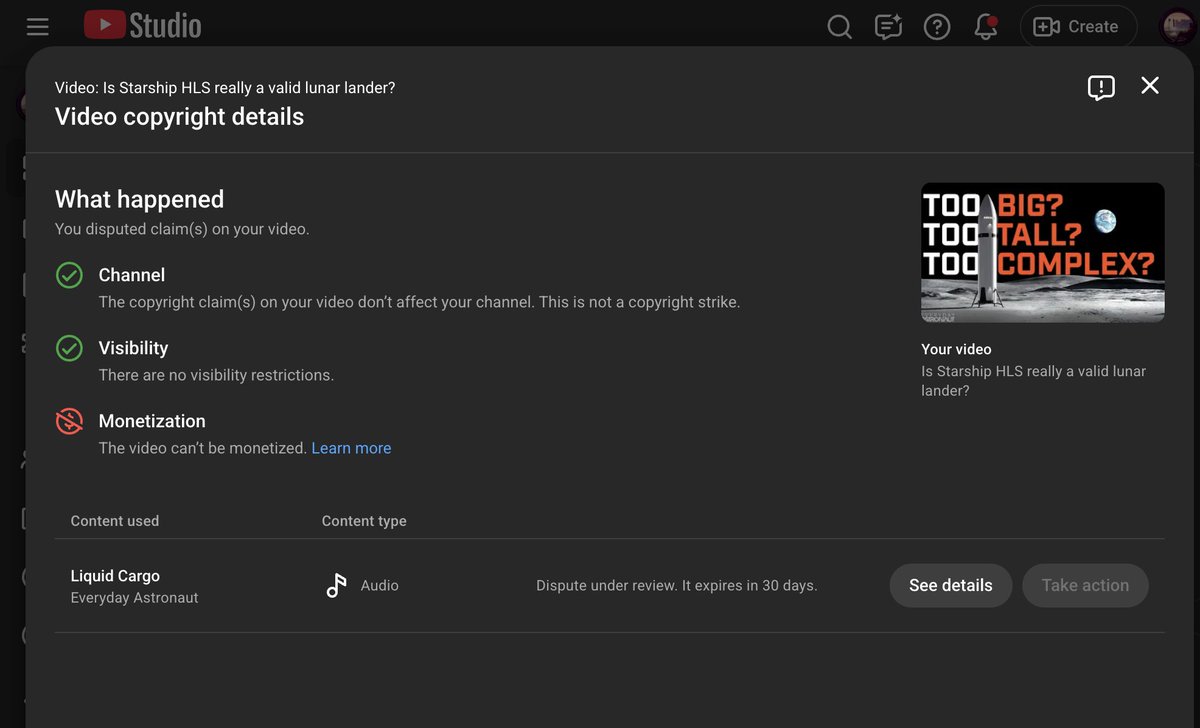Select the Everyday Astronaut text
The image size is (1200, 728).
(135, 598)
